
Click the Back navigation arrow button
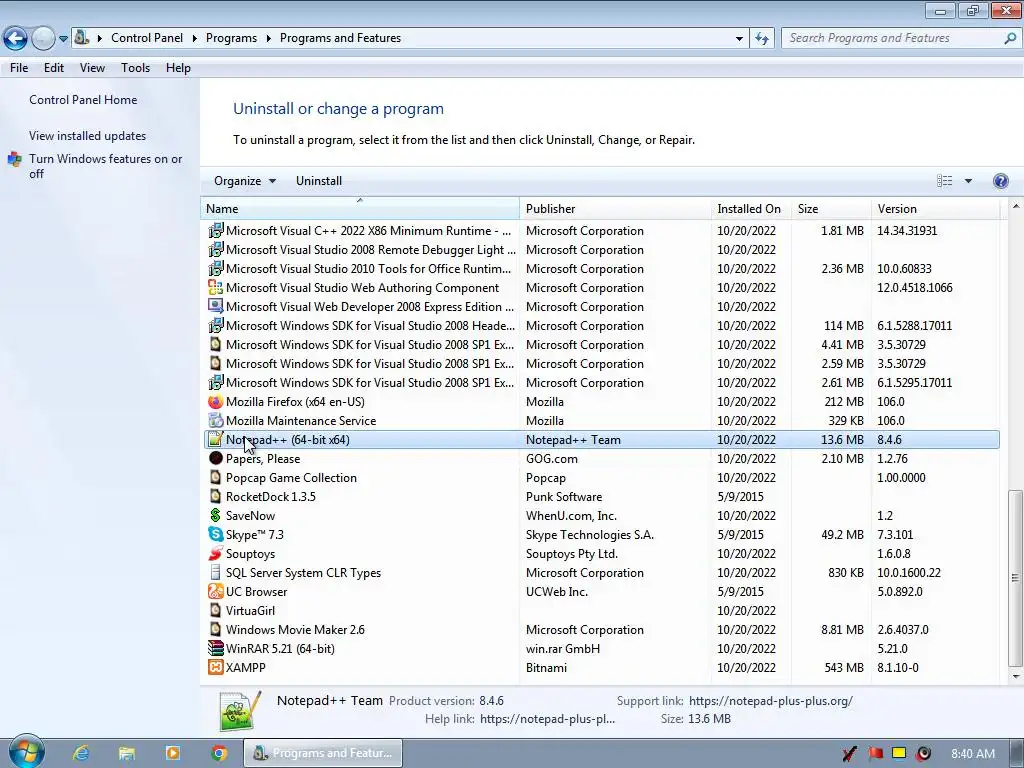tap(15, 38)
